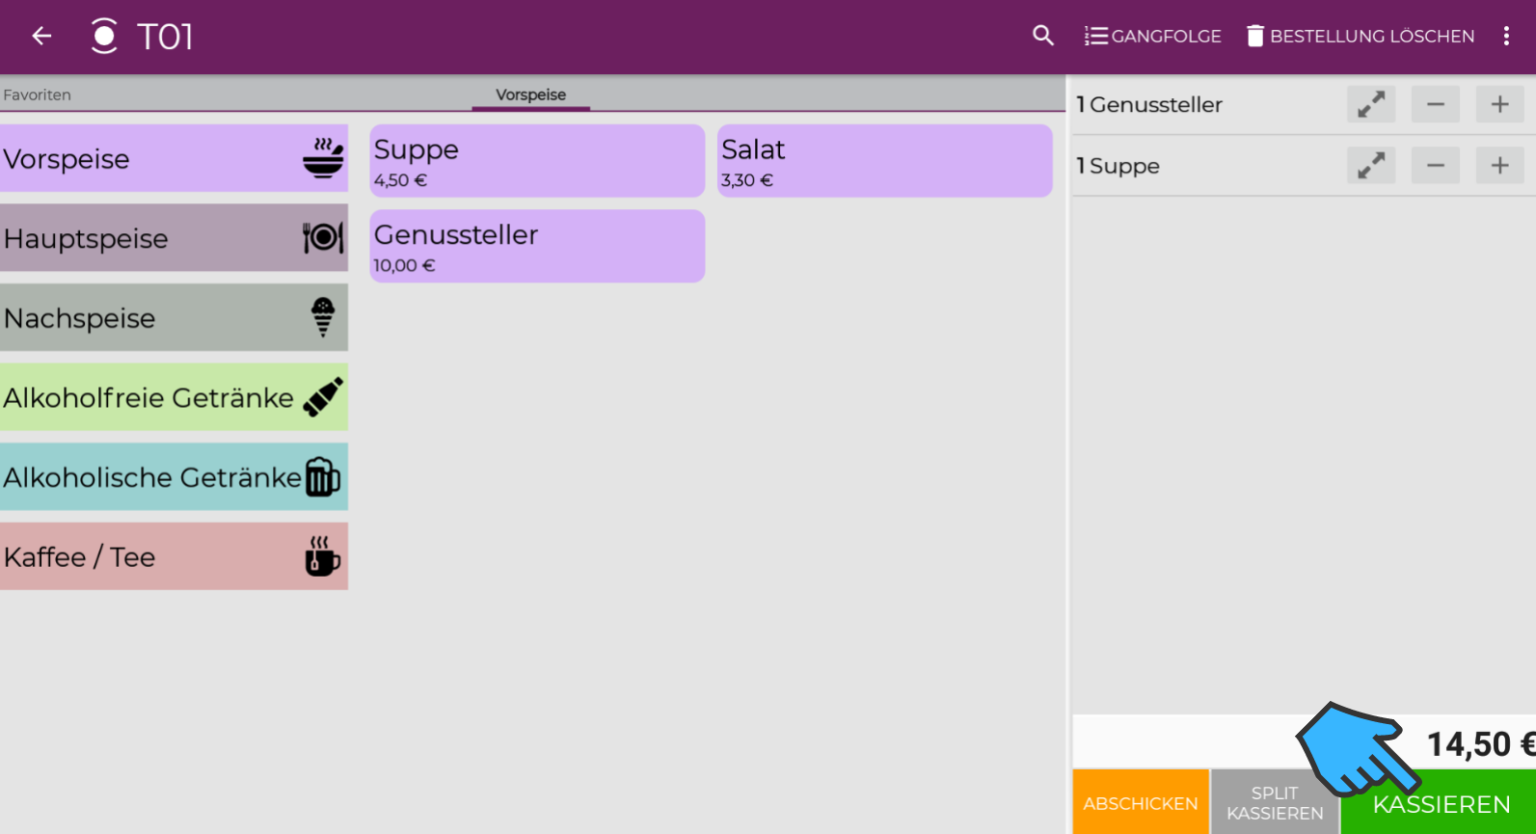Open the three-dot overflow menu
Image resolution: width=1536 pixels, height=834 pixels.
[x=1507, y=35]
